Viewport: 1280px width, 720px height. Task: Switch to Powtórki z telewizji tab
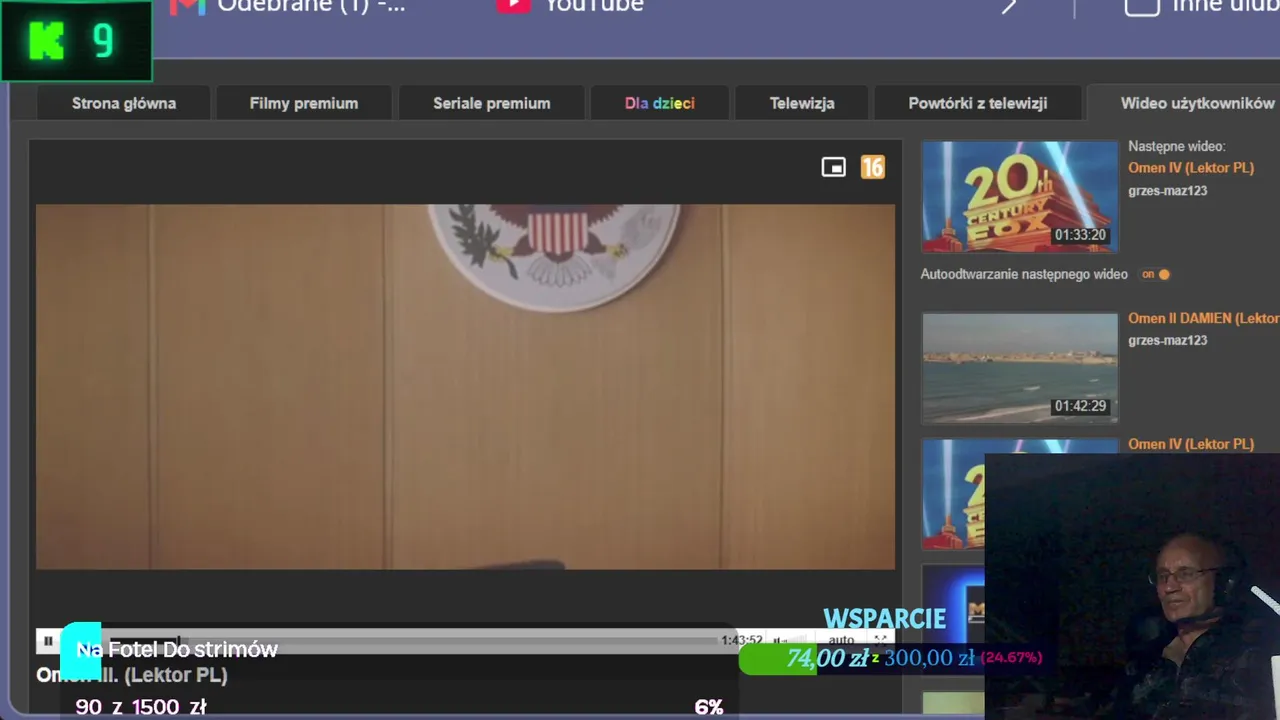point(978,103)
